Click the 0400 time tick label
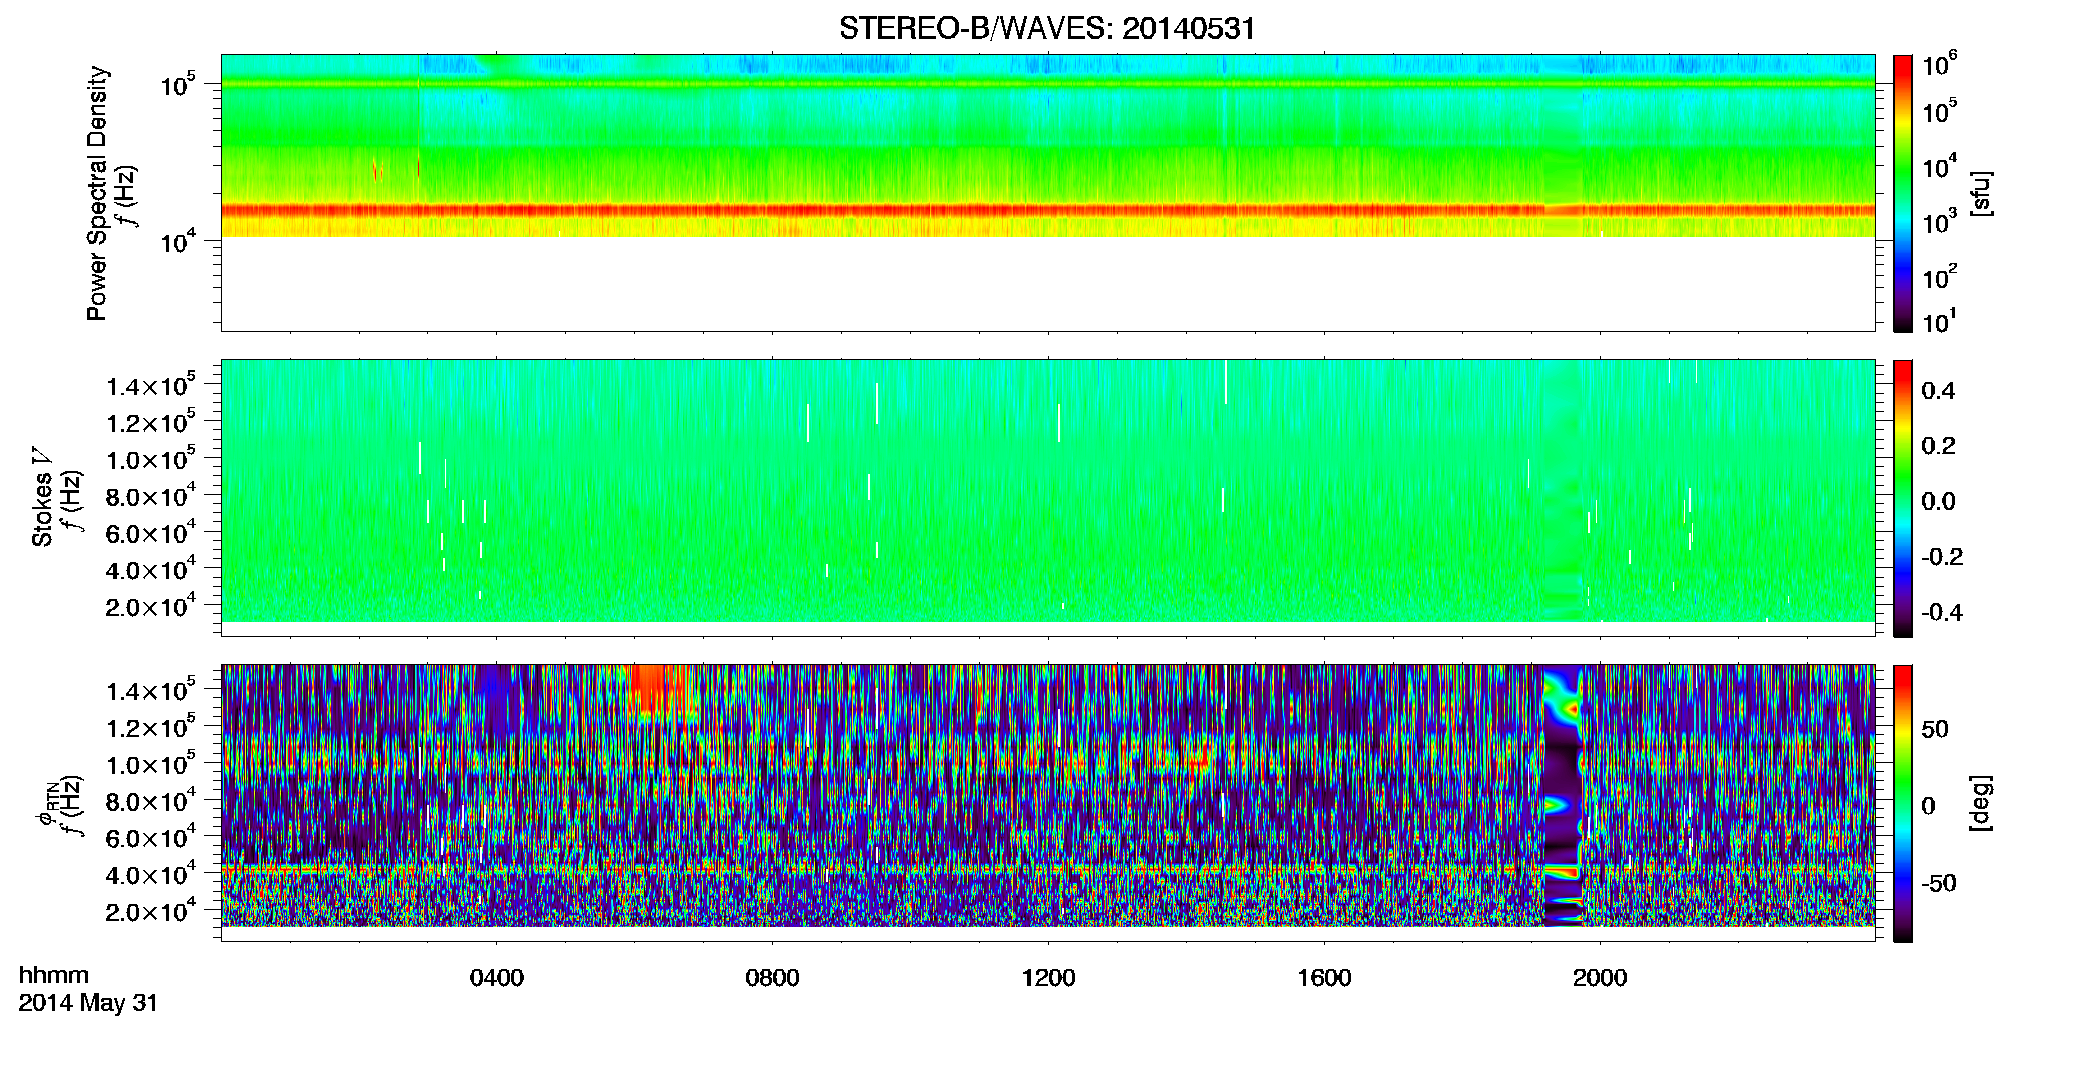 click(x=497, y=977)
